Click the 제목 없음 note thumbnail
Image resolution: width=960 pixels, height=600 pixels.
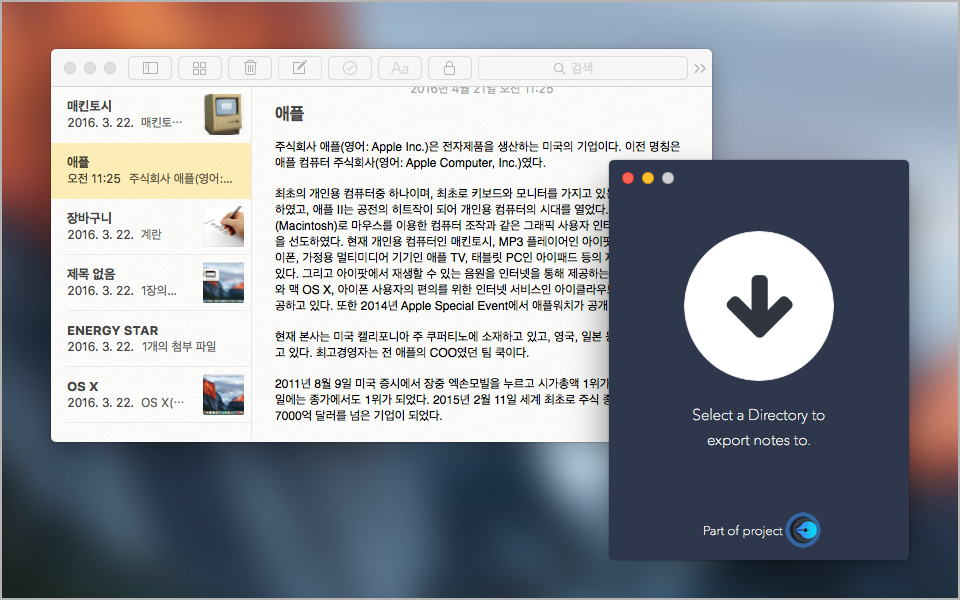click(x=223, y=282)
